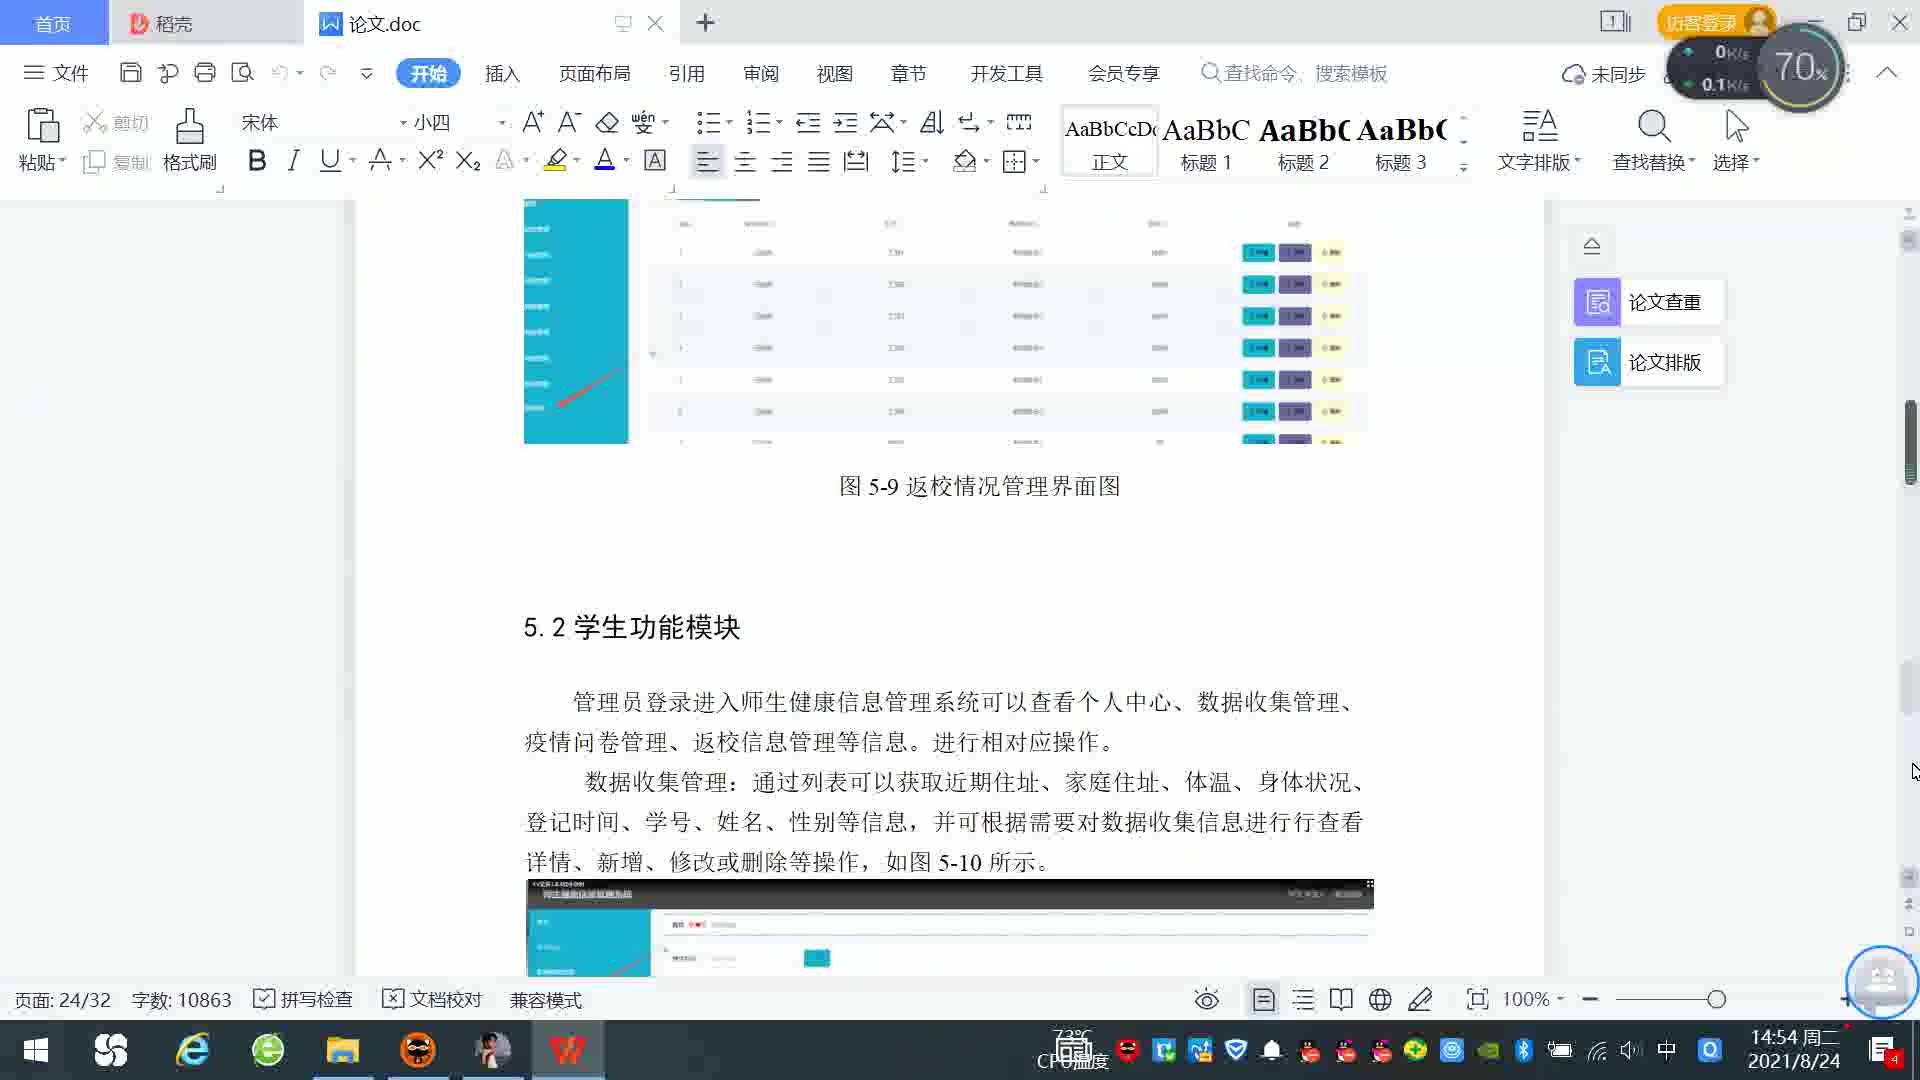The image size is (1920, 1080).
Task: Click the Format Painter (格式刷) icon
Action: click(x=189, y=139)
